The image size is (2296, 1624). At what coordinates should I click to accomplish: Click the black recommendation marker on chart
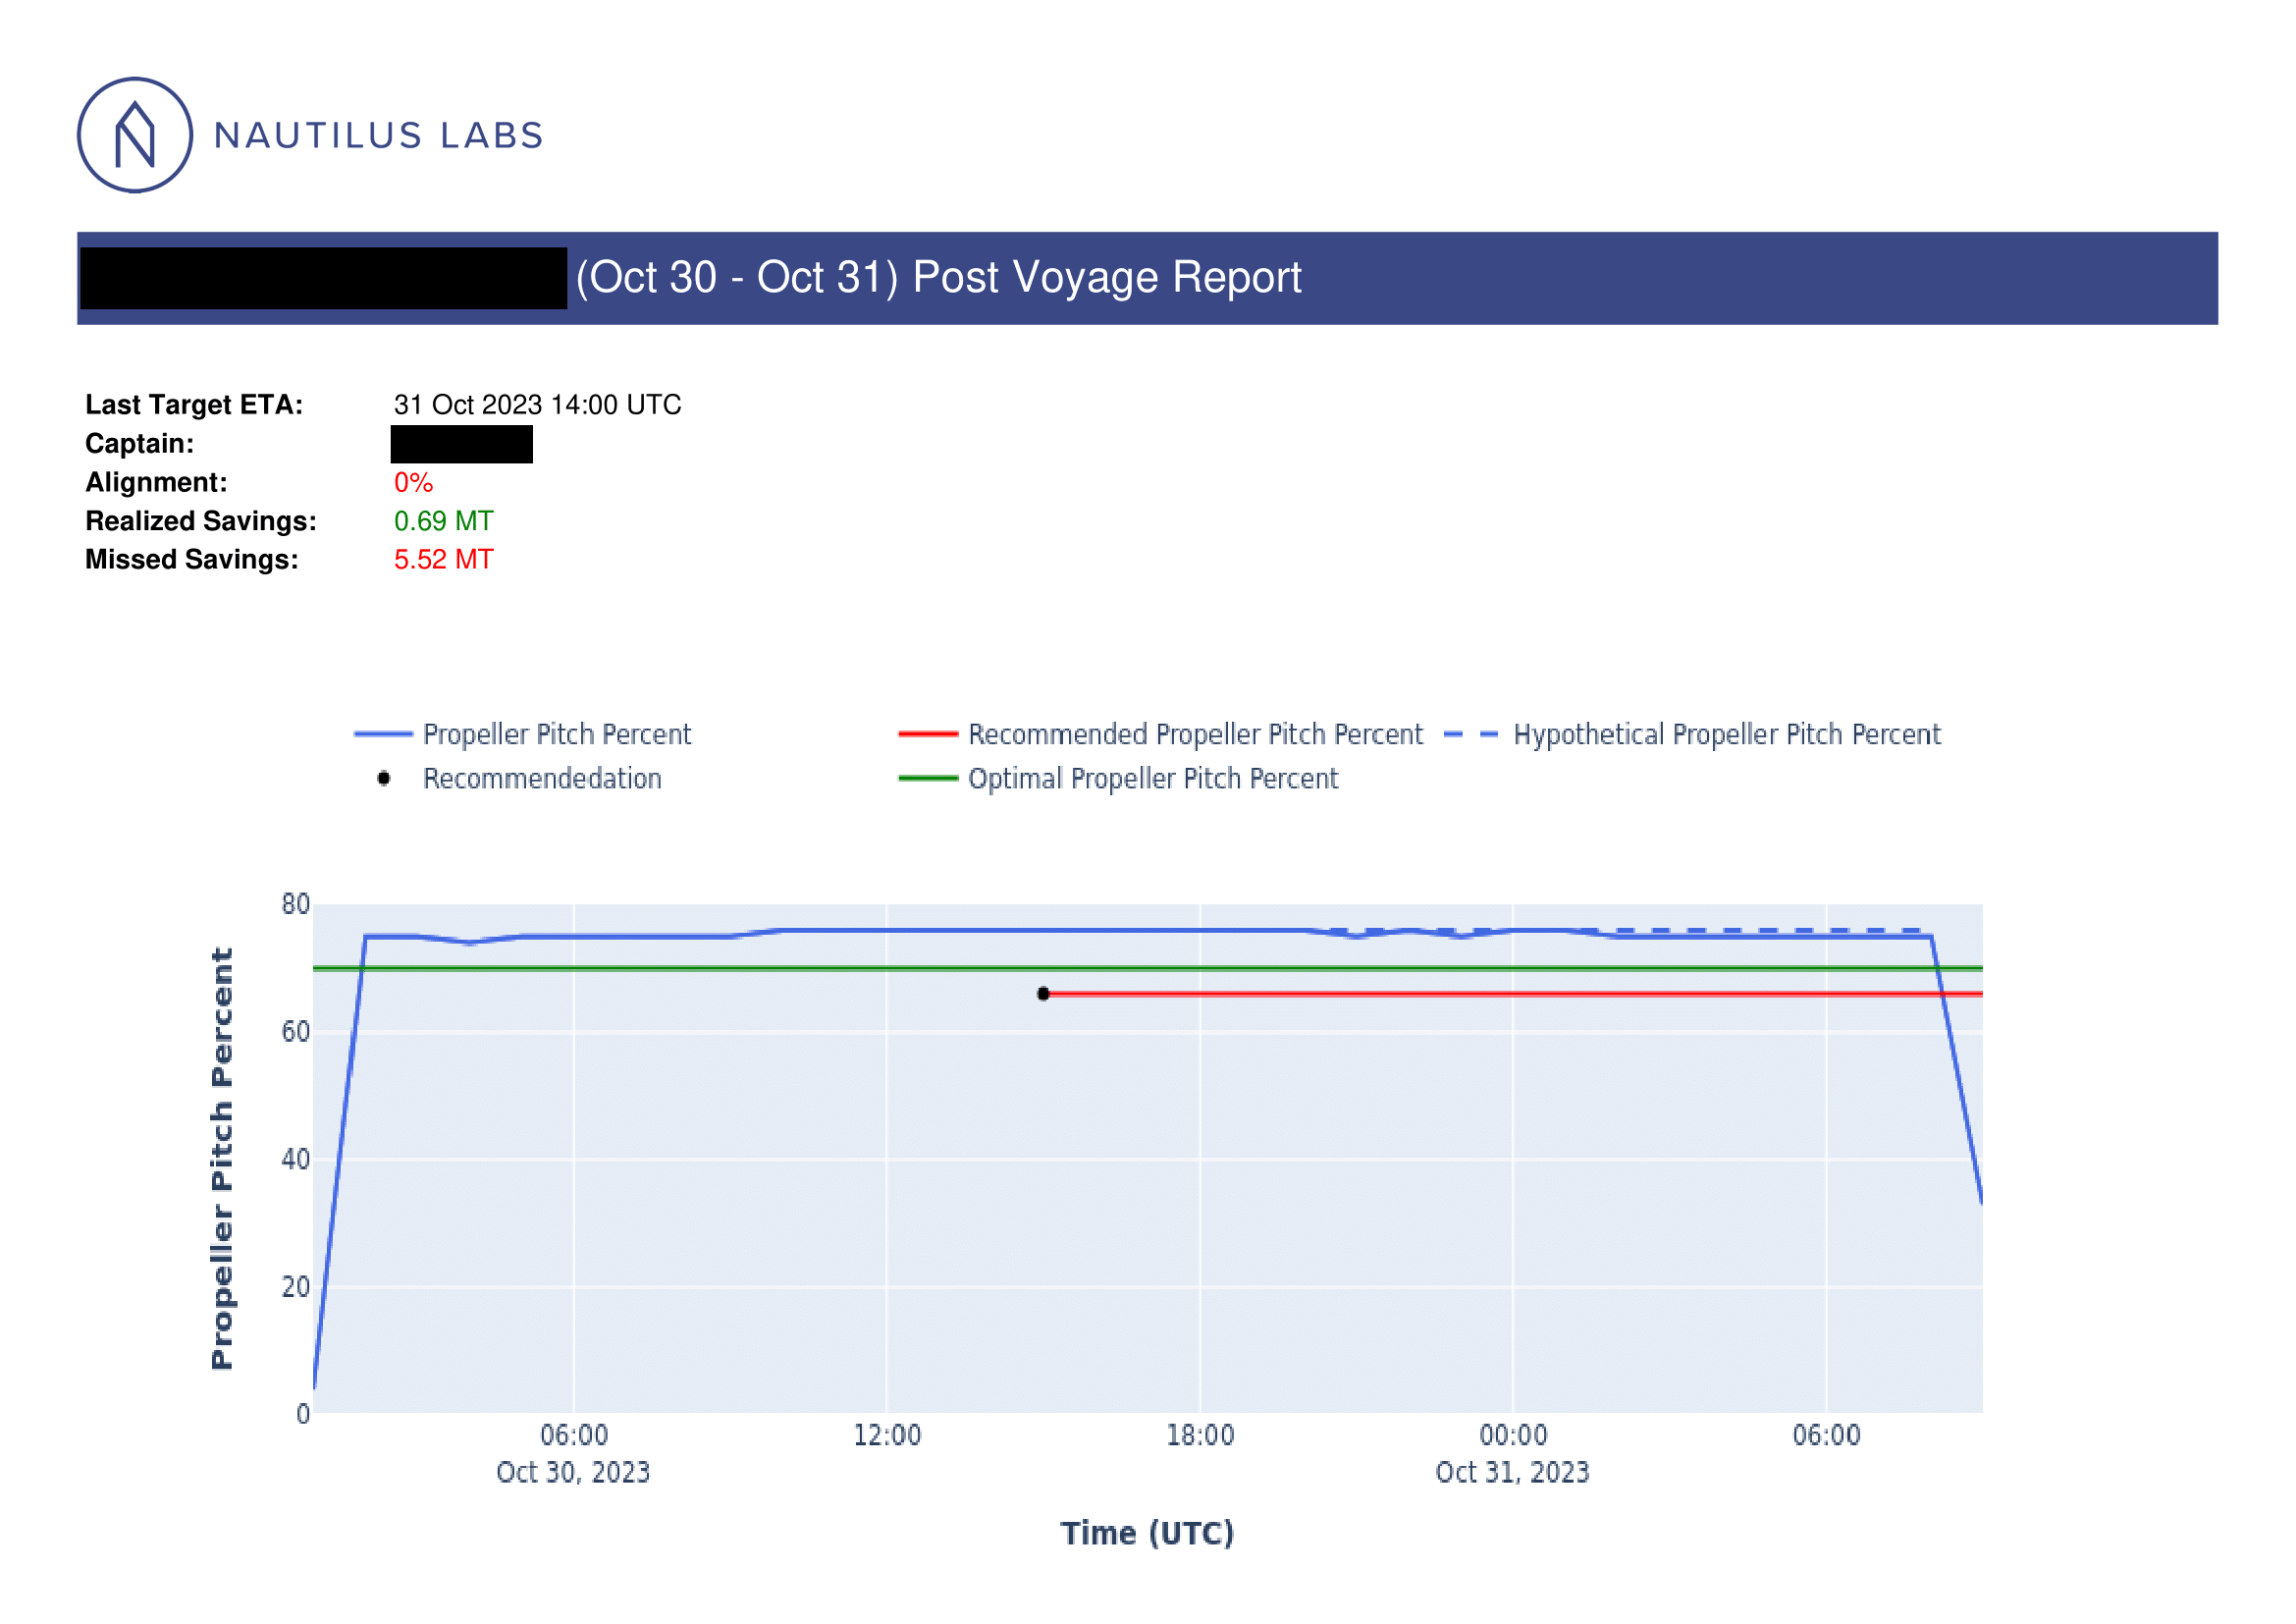point(1043,993)
